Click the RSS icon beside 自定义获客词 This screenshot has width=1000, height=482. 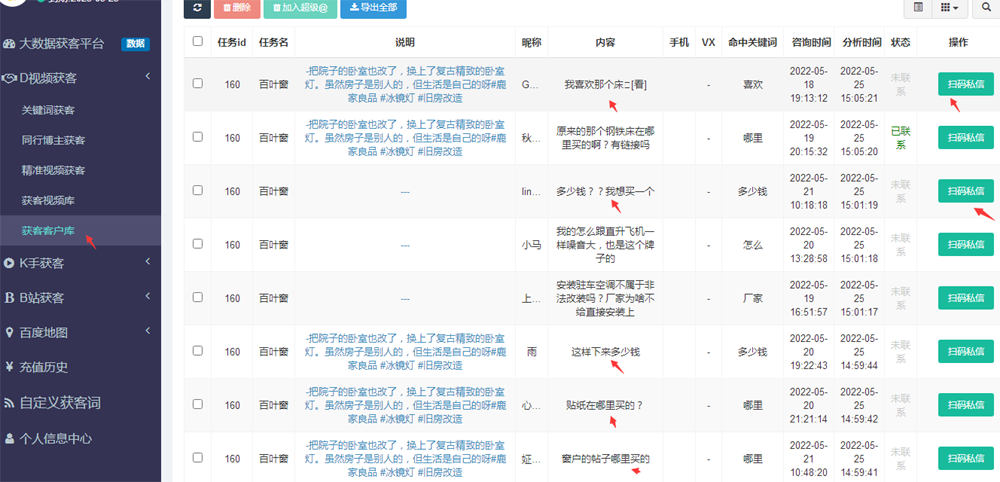pos(9,403)
